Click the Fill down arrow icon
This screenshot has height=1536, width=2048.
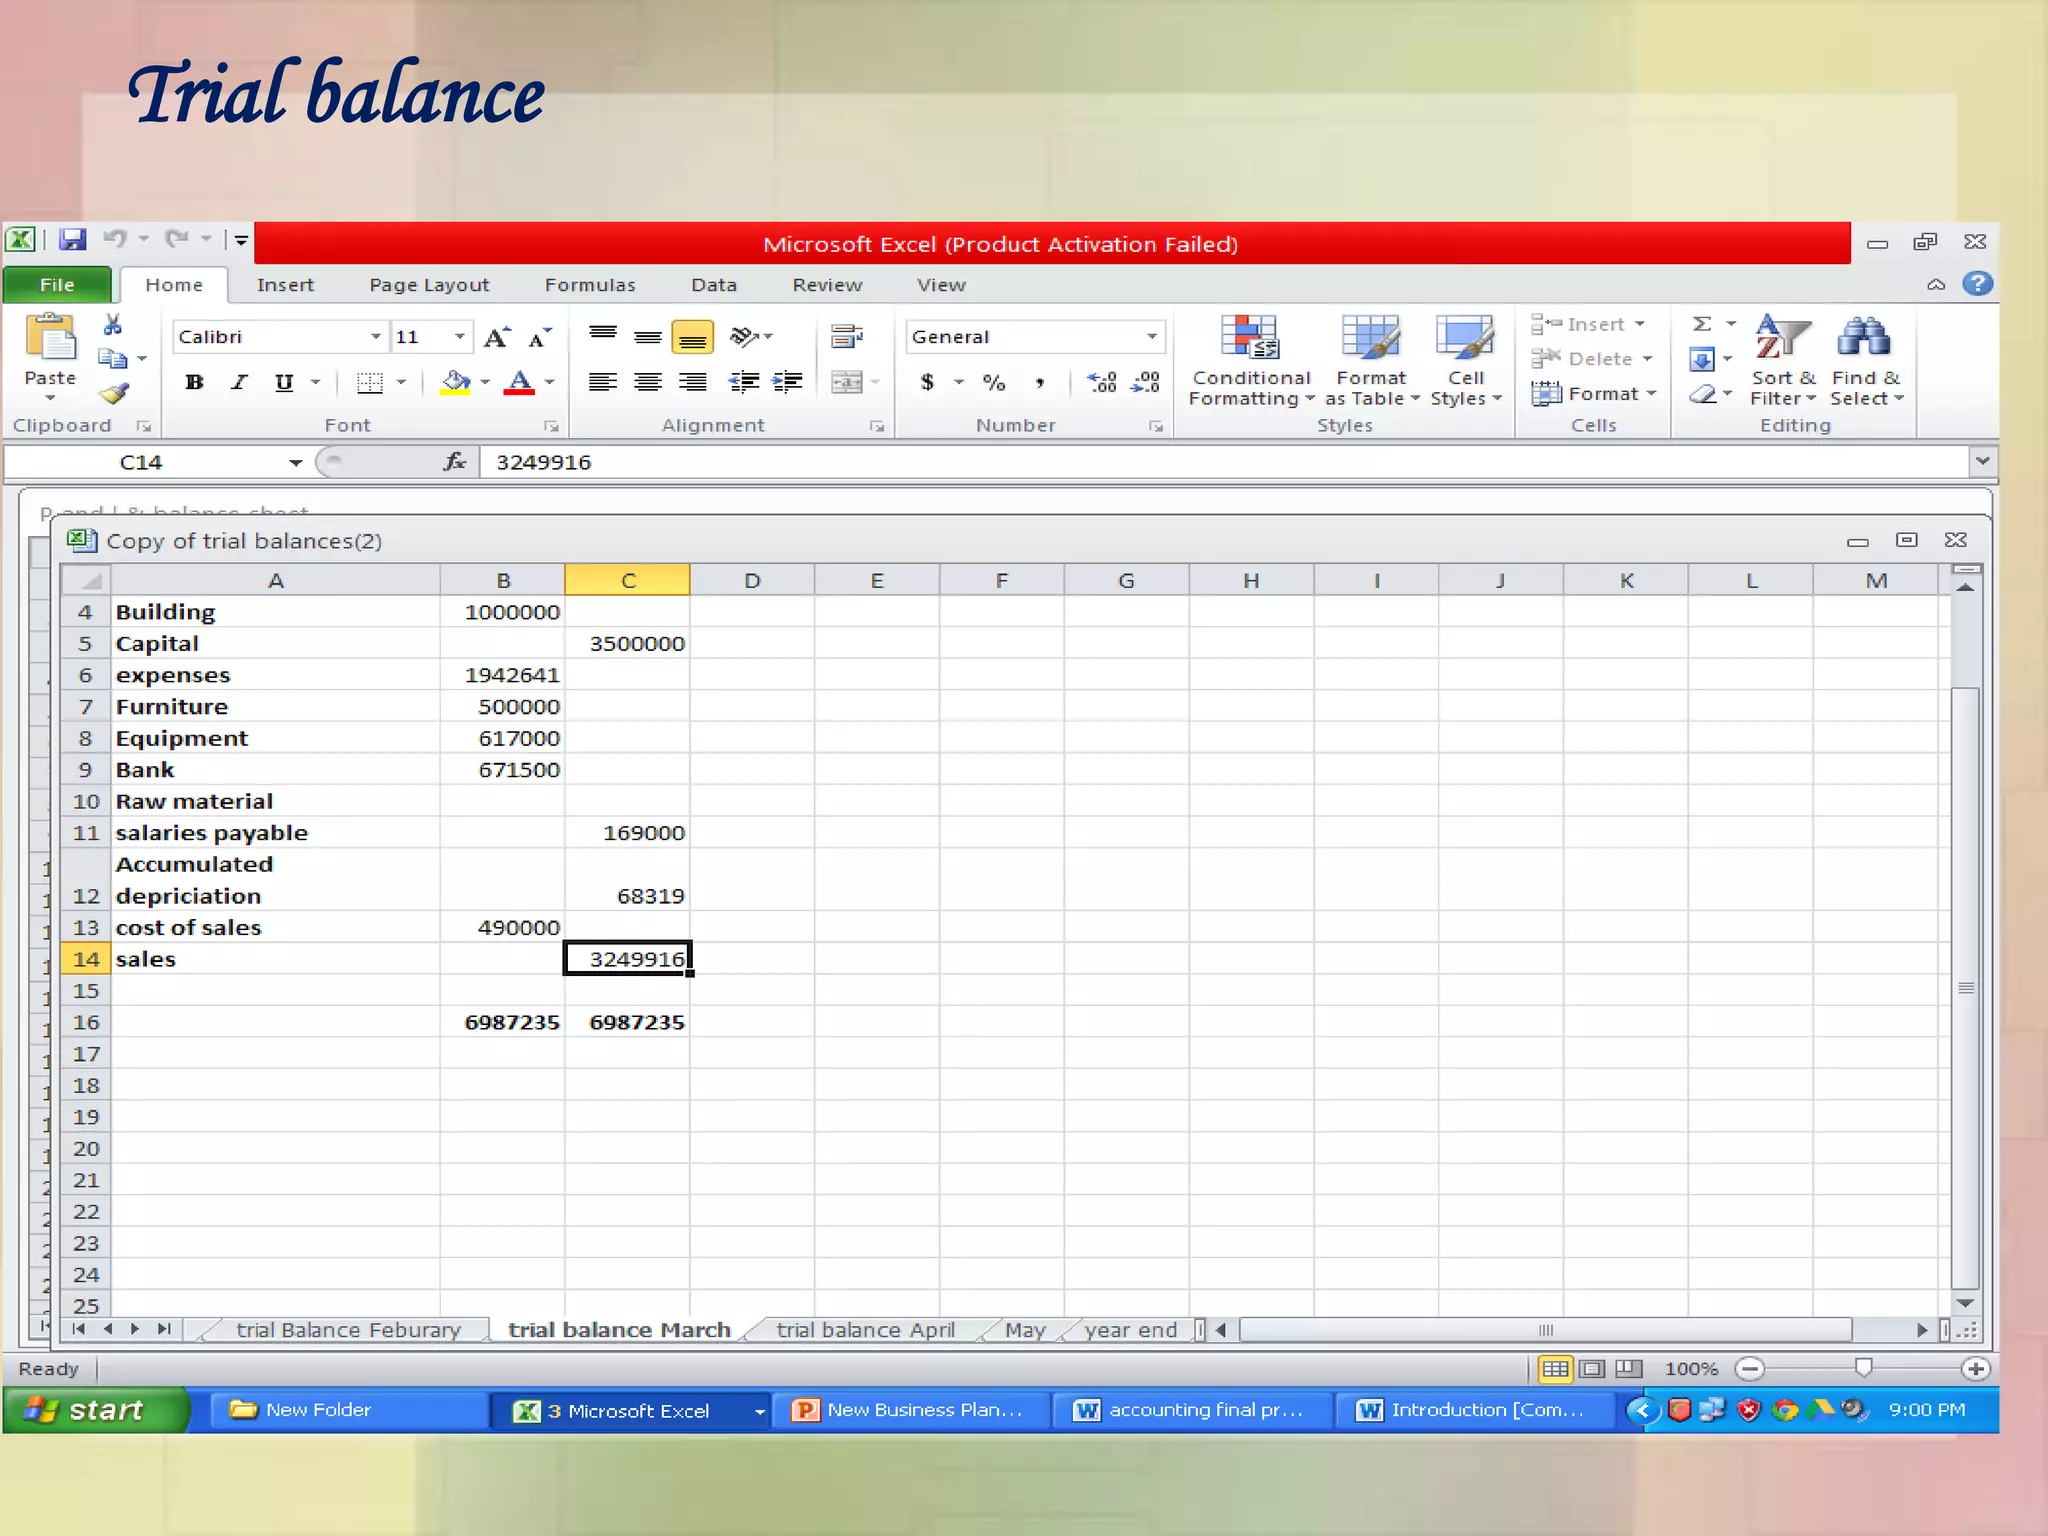tap(1702, 359)
